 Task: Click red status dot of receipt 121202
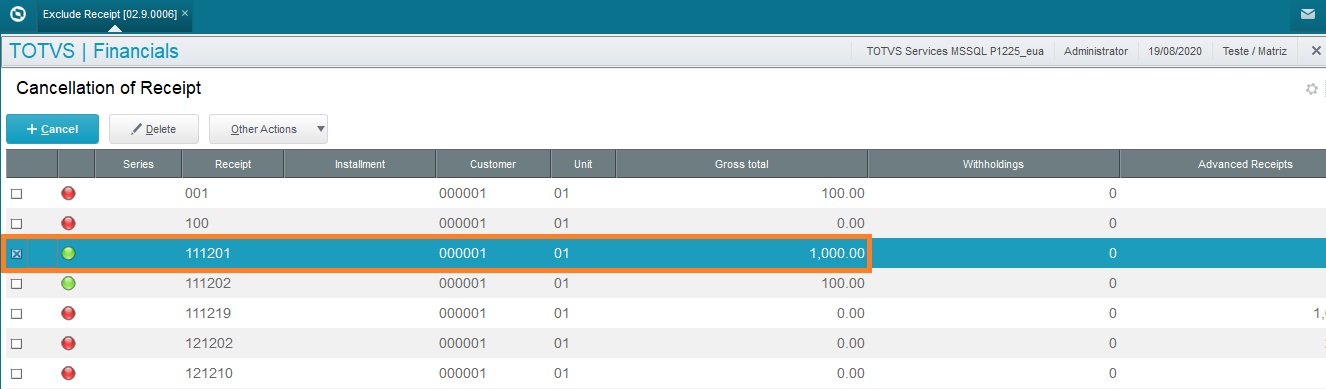coord(68,343)
